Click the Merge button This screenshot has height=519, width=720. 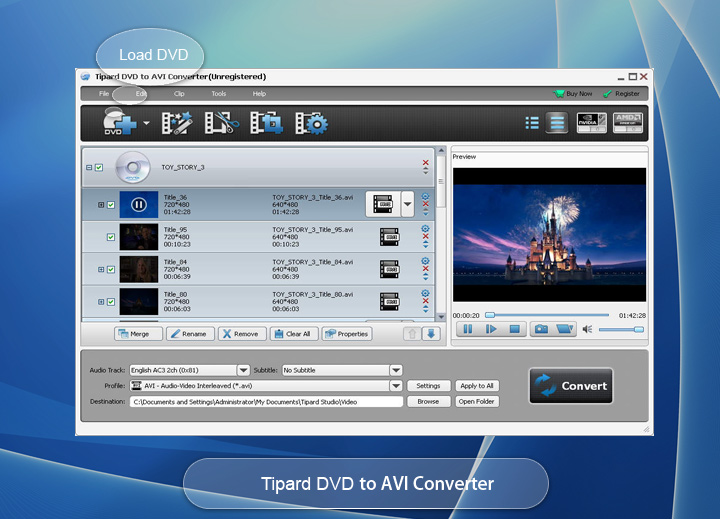pos(138,334)
